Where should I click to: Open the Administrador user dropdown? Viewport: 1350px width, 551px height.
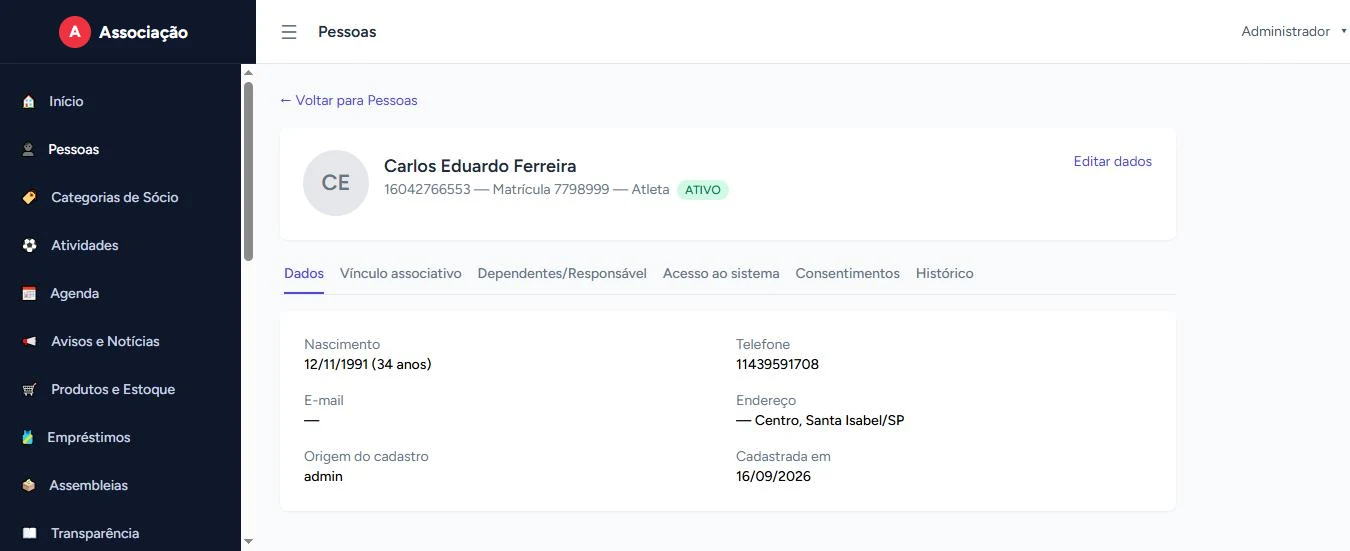coord(1294,32)
